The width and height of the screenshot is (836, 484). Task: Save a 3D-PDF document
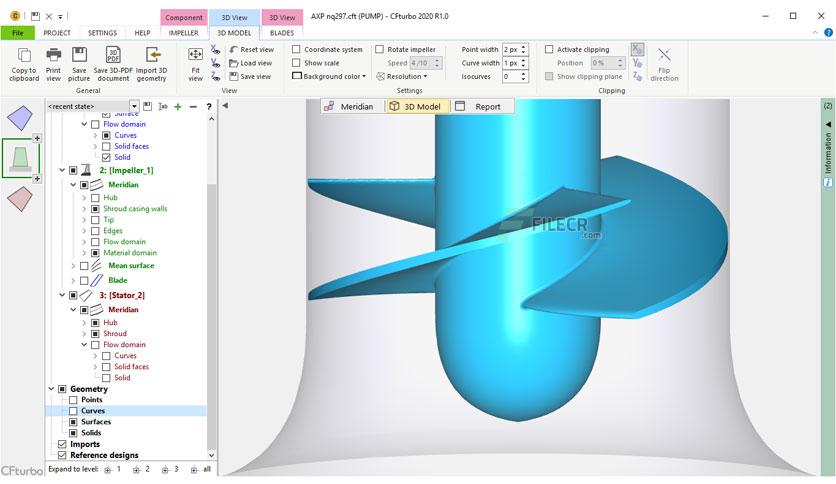pyautogui.click(x=113, y=64)
